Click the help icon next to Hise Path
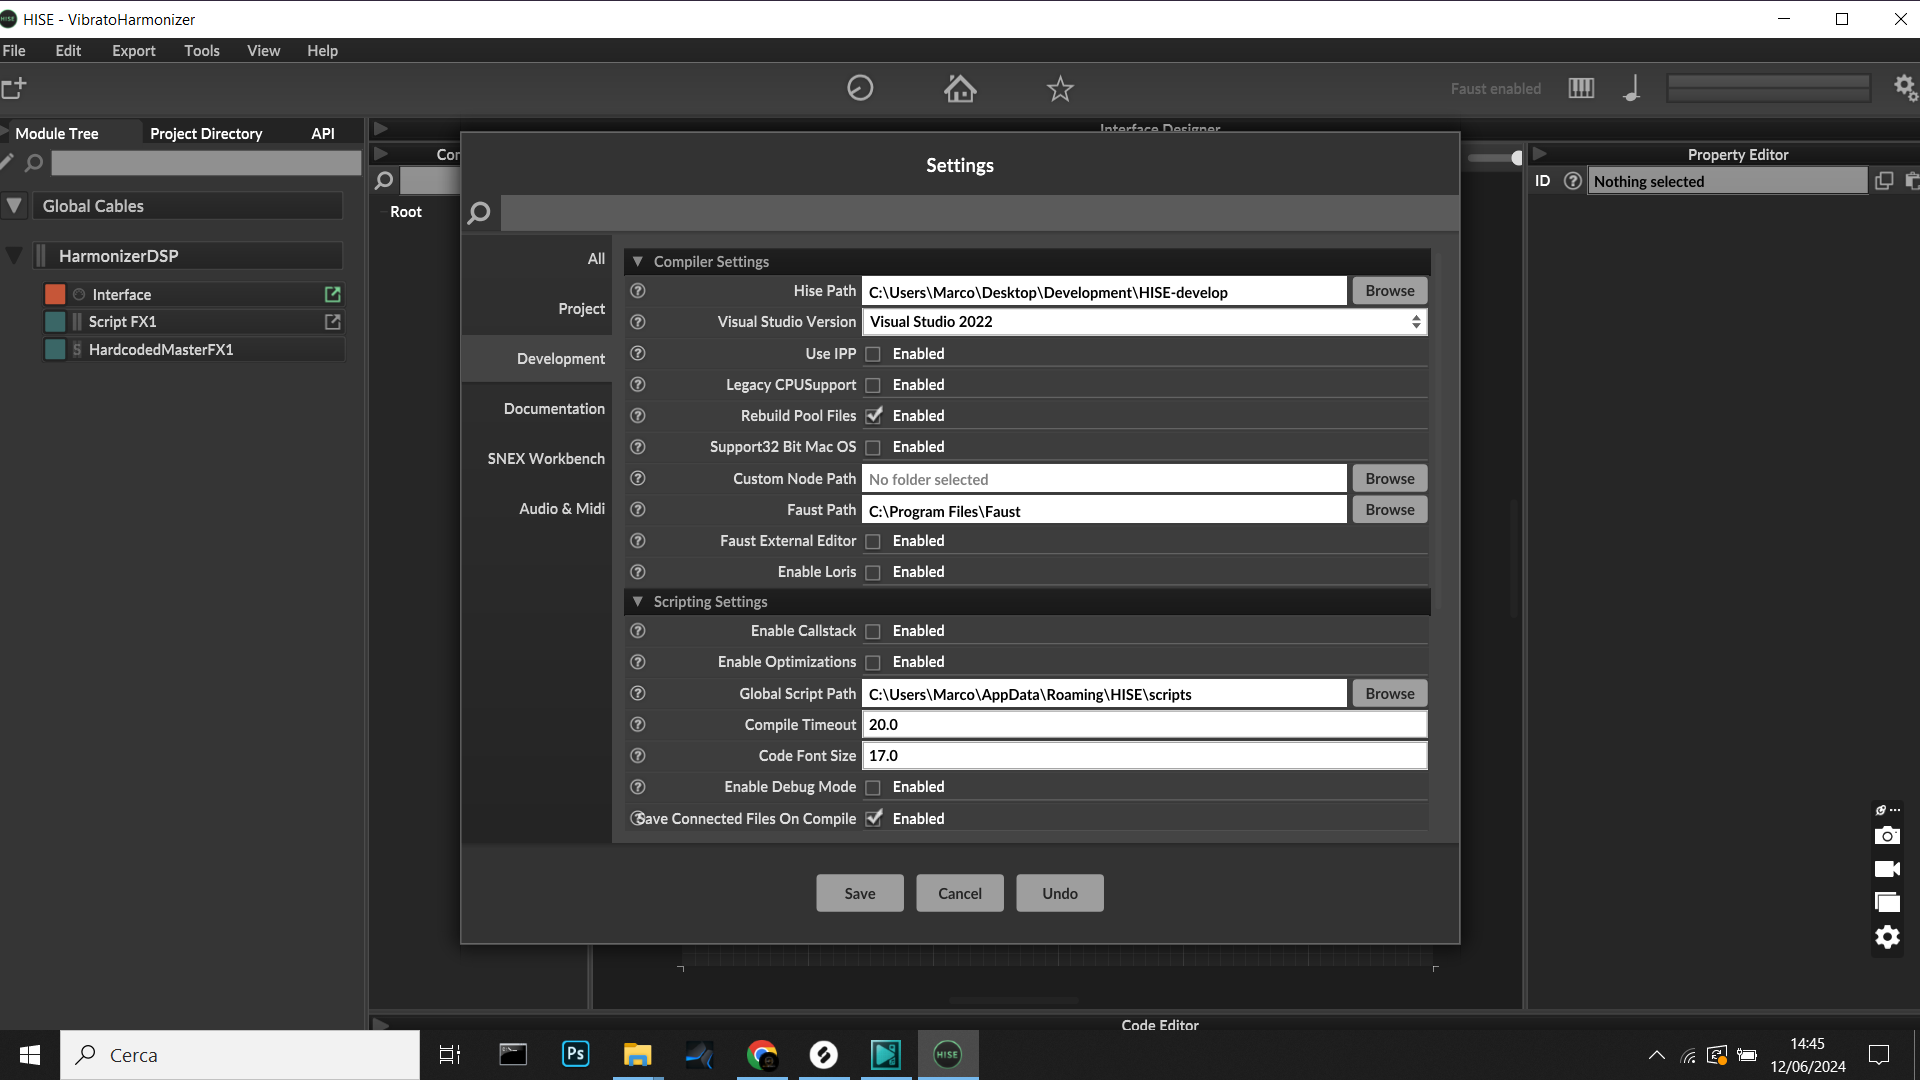Viewport: 1920px width, 1080px height. [638, 291]
